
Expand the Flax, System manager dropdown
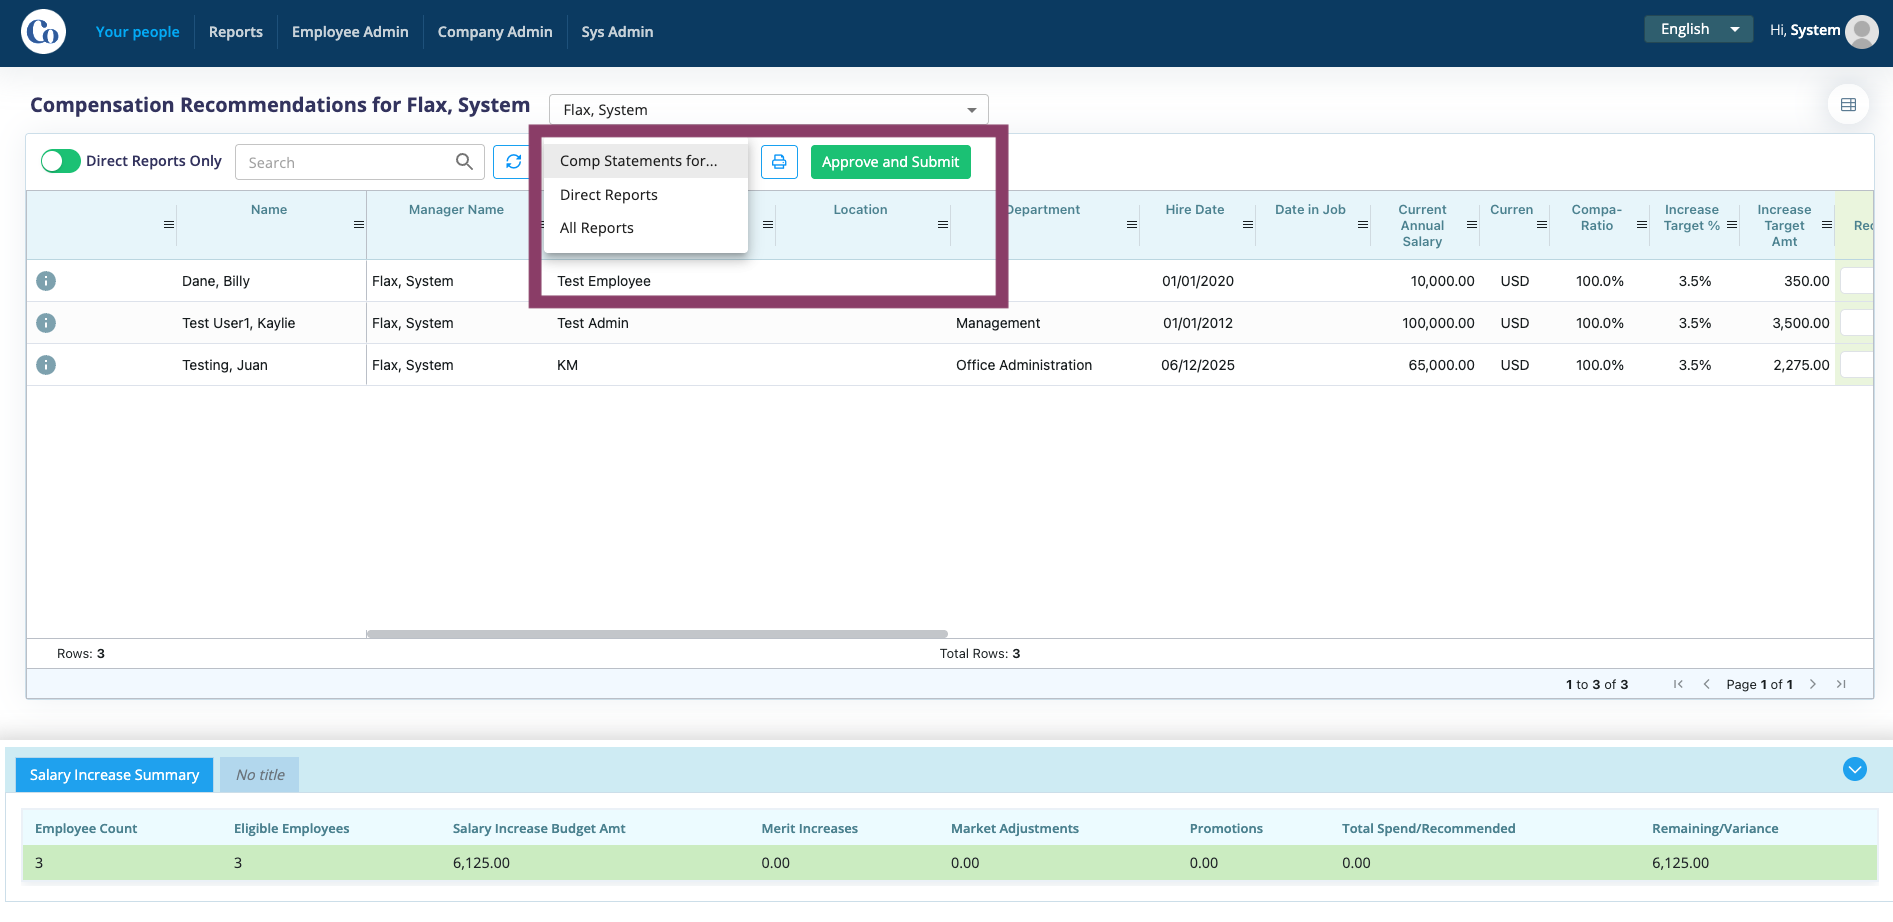click(x=768, y=110)
